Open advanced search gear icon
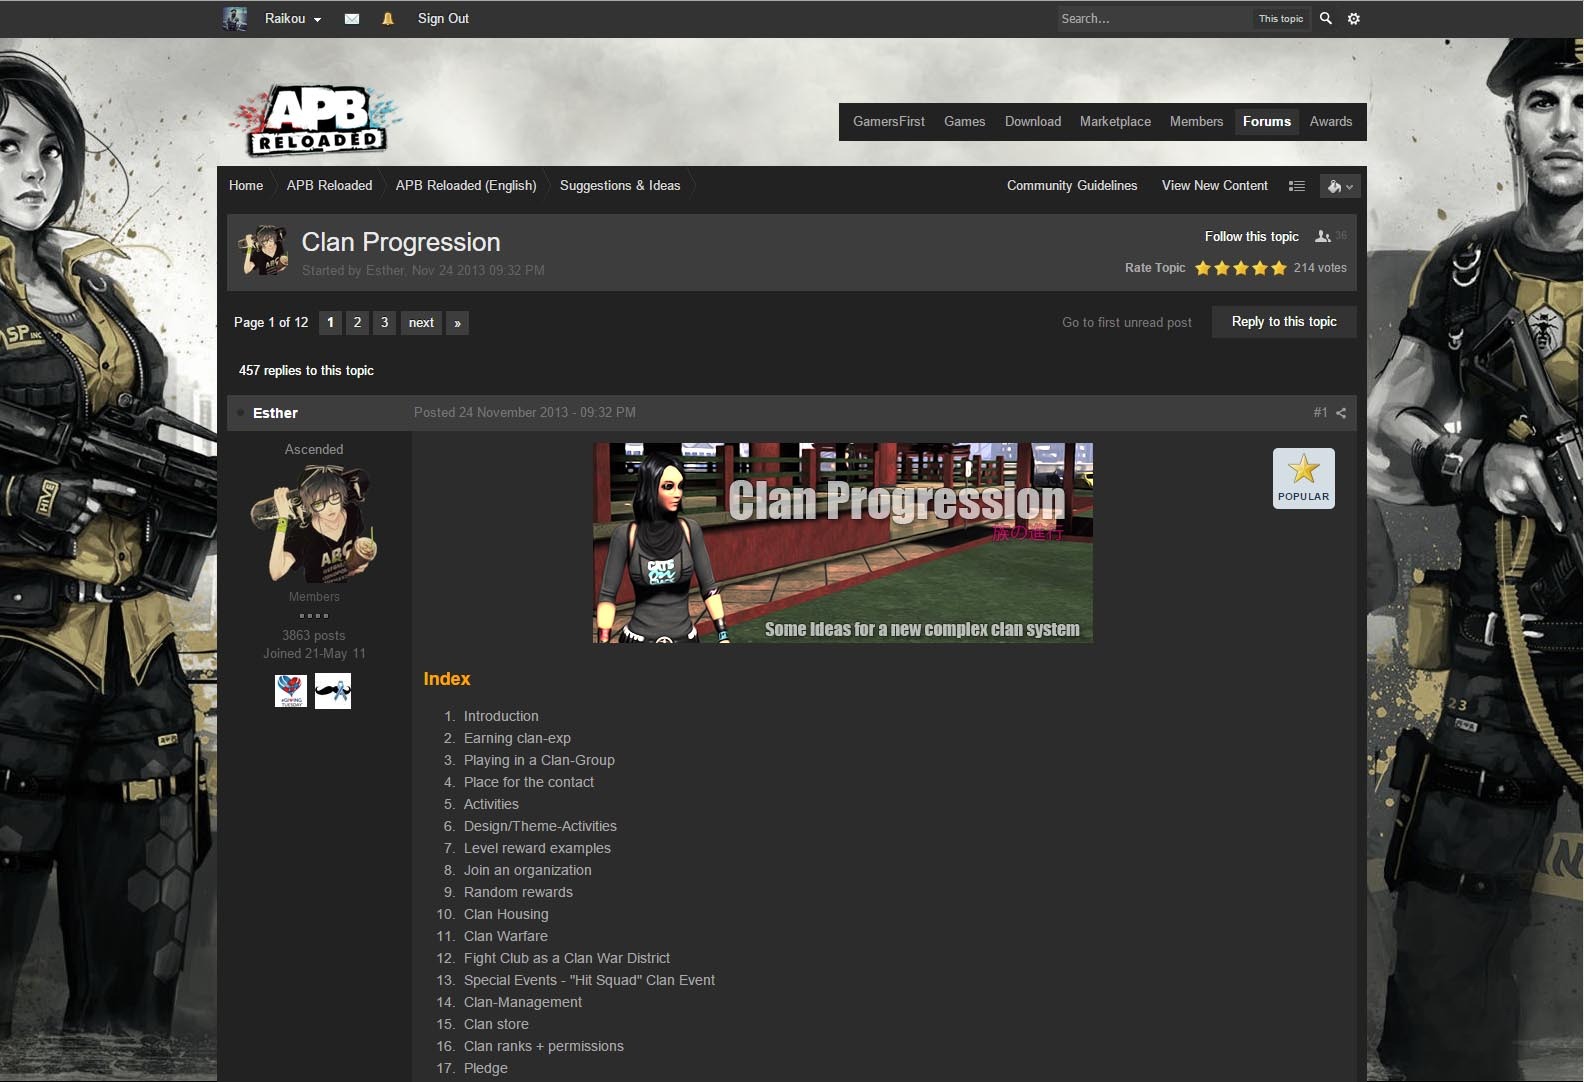1584x1082 pixels. 1354,18
